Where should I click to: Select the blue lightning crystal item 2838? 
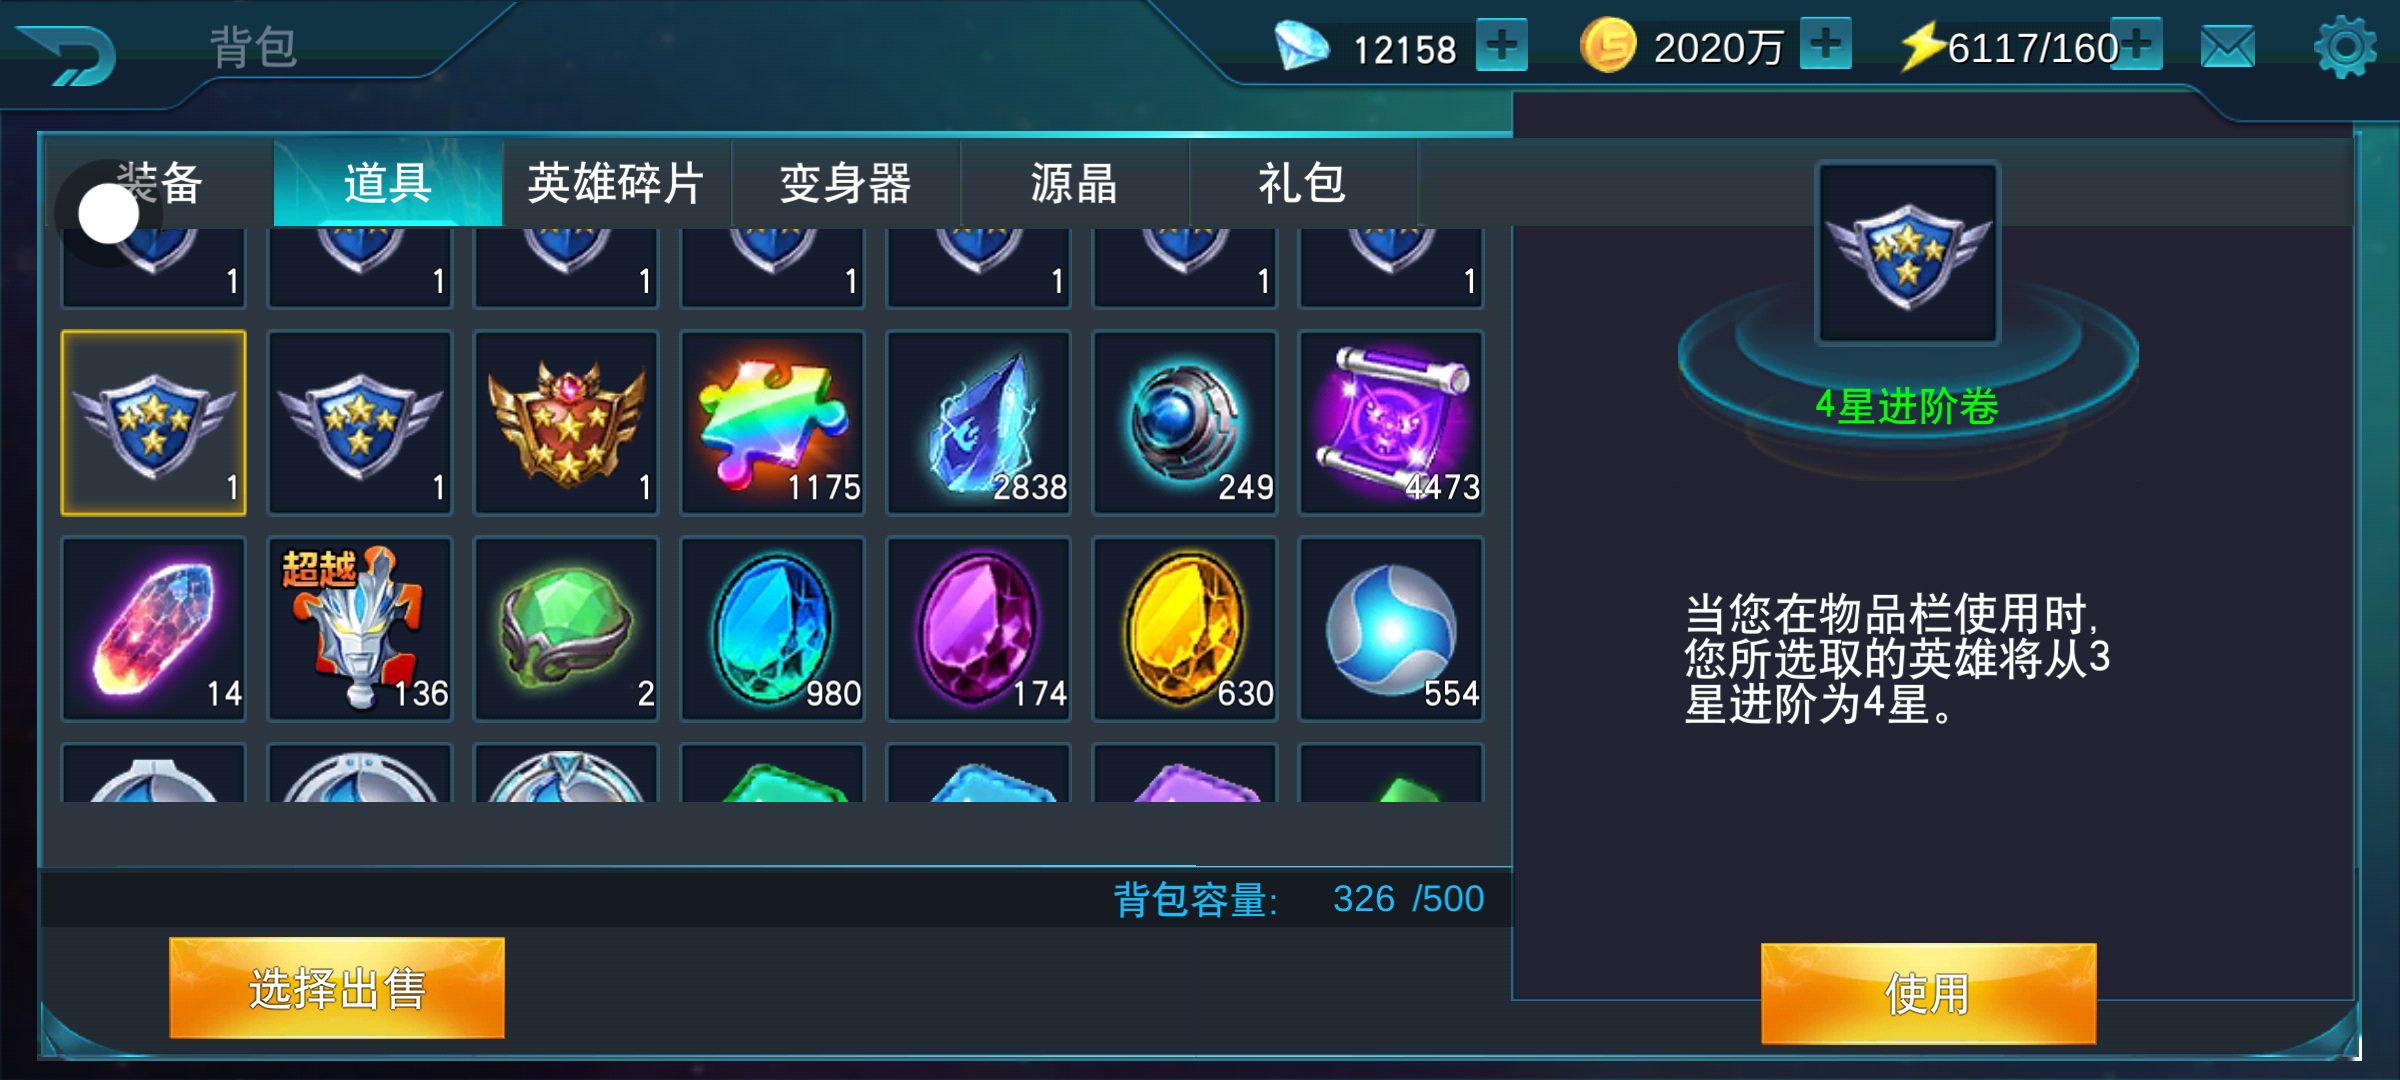pyautogui.click(x=978, y=423)
